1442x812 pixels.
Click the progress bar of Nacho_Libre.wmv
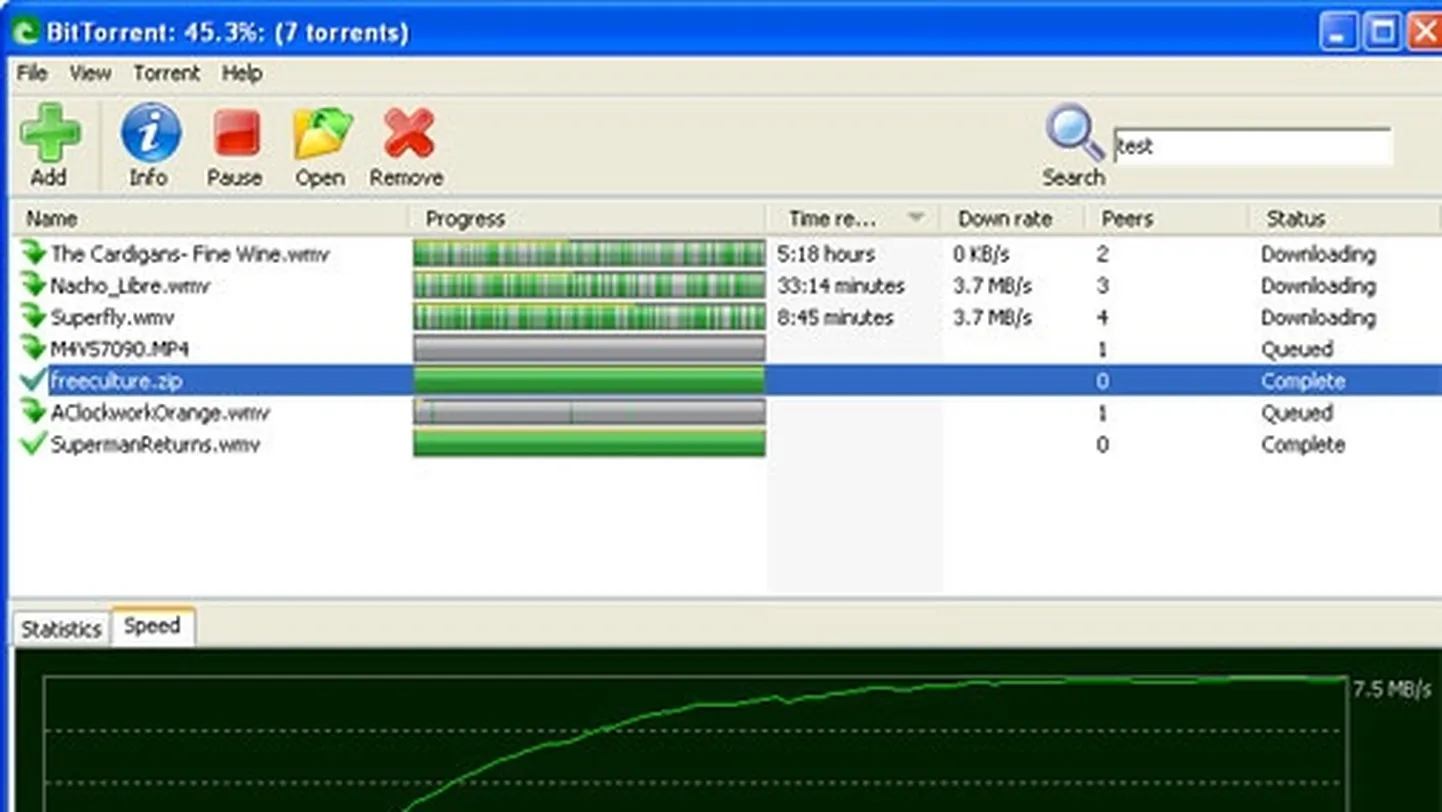coord(589,285)
